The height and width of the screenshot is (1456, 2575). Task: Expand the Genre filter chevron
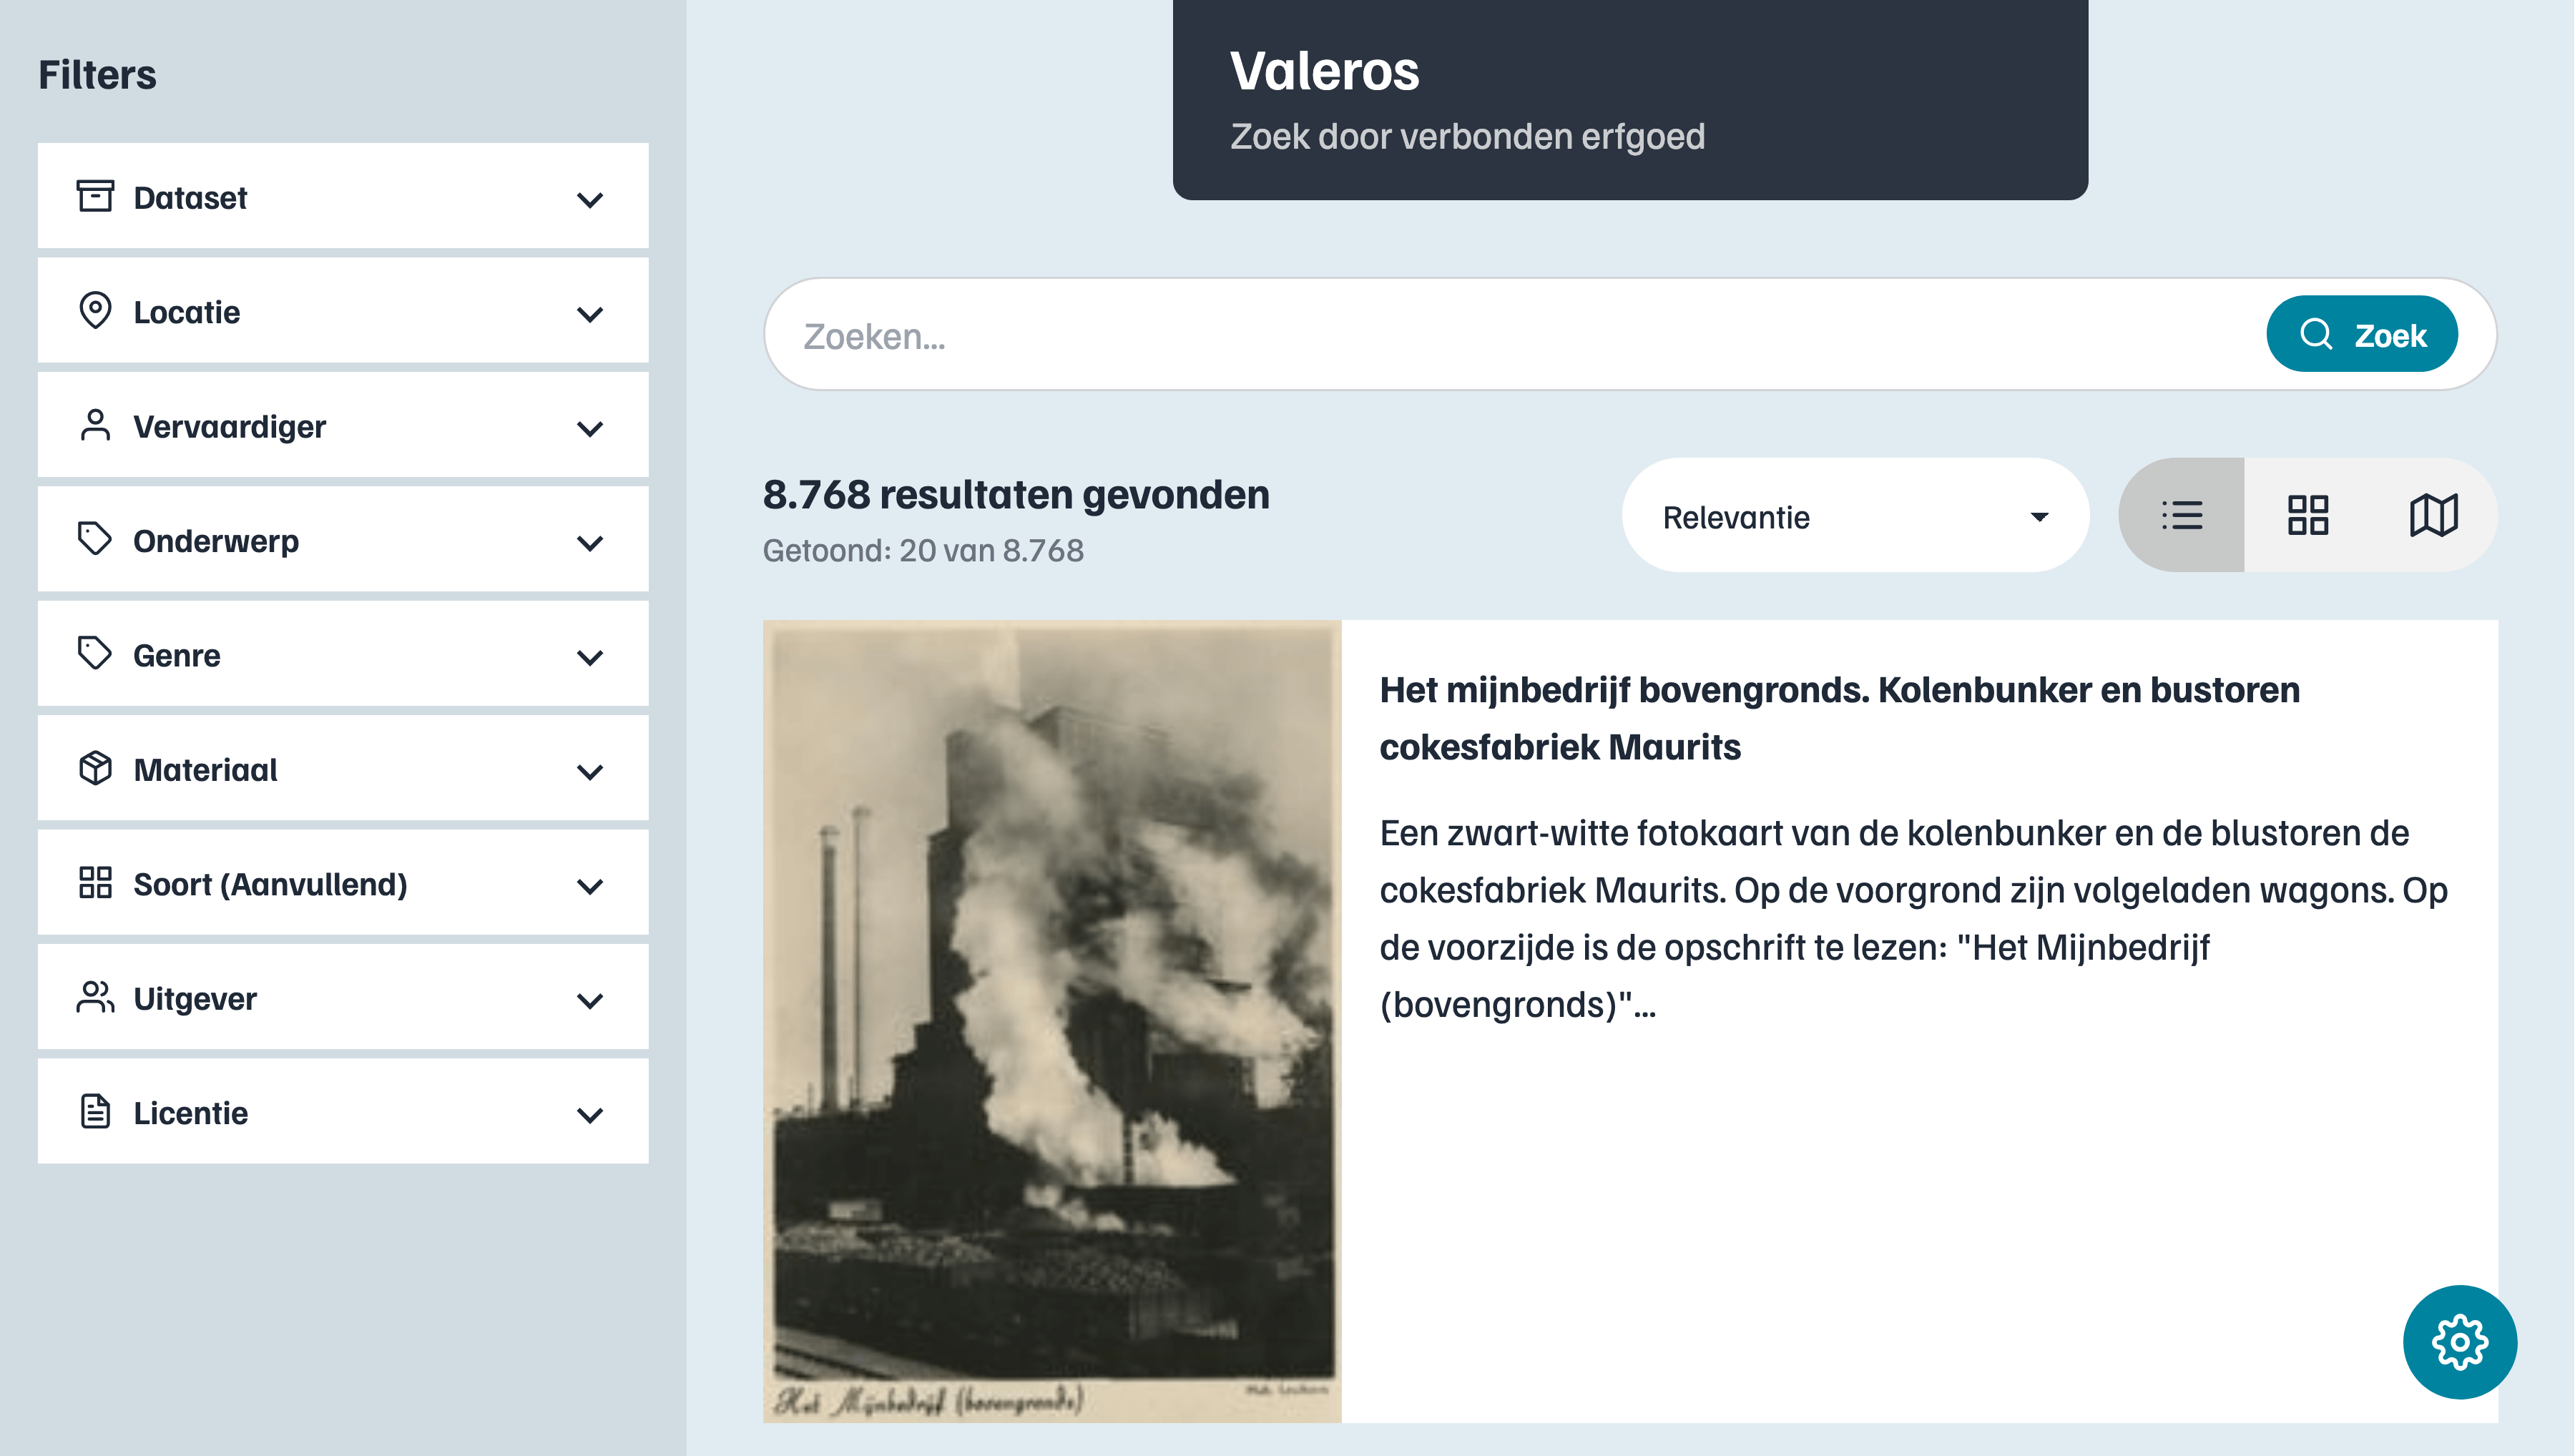(590, 657)
